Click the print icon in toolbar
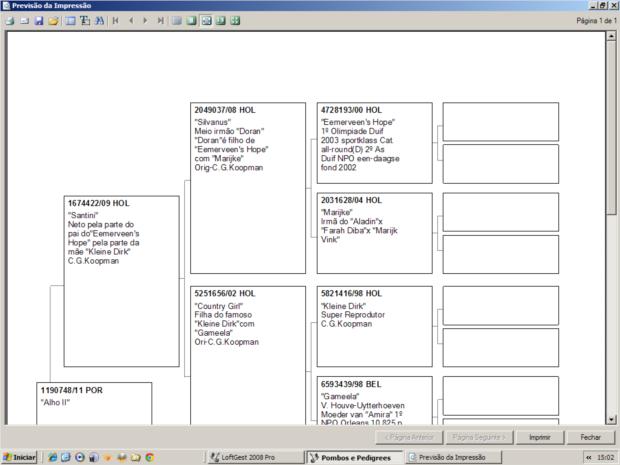This screenshot has height=465, width=620. [10, 20]
